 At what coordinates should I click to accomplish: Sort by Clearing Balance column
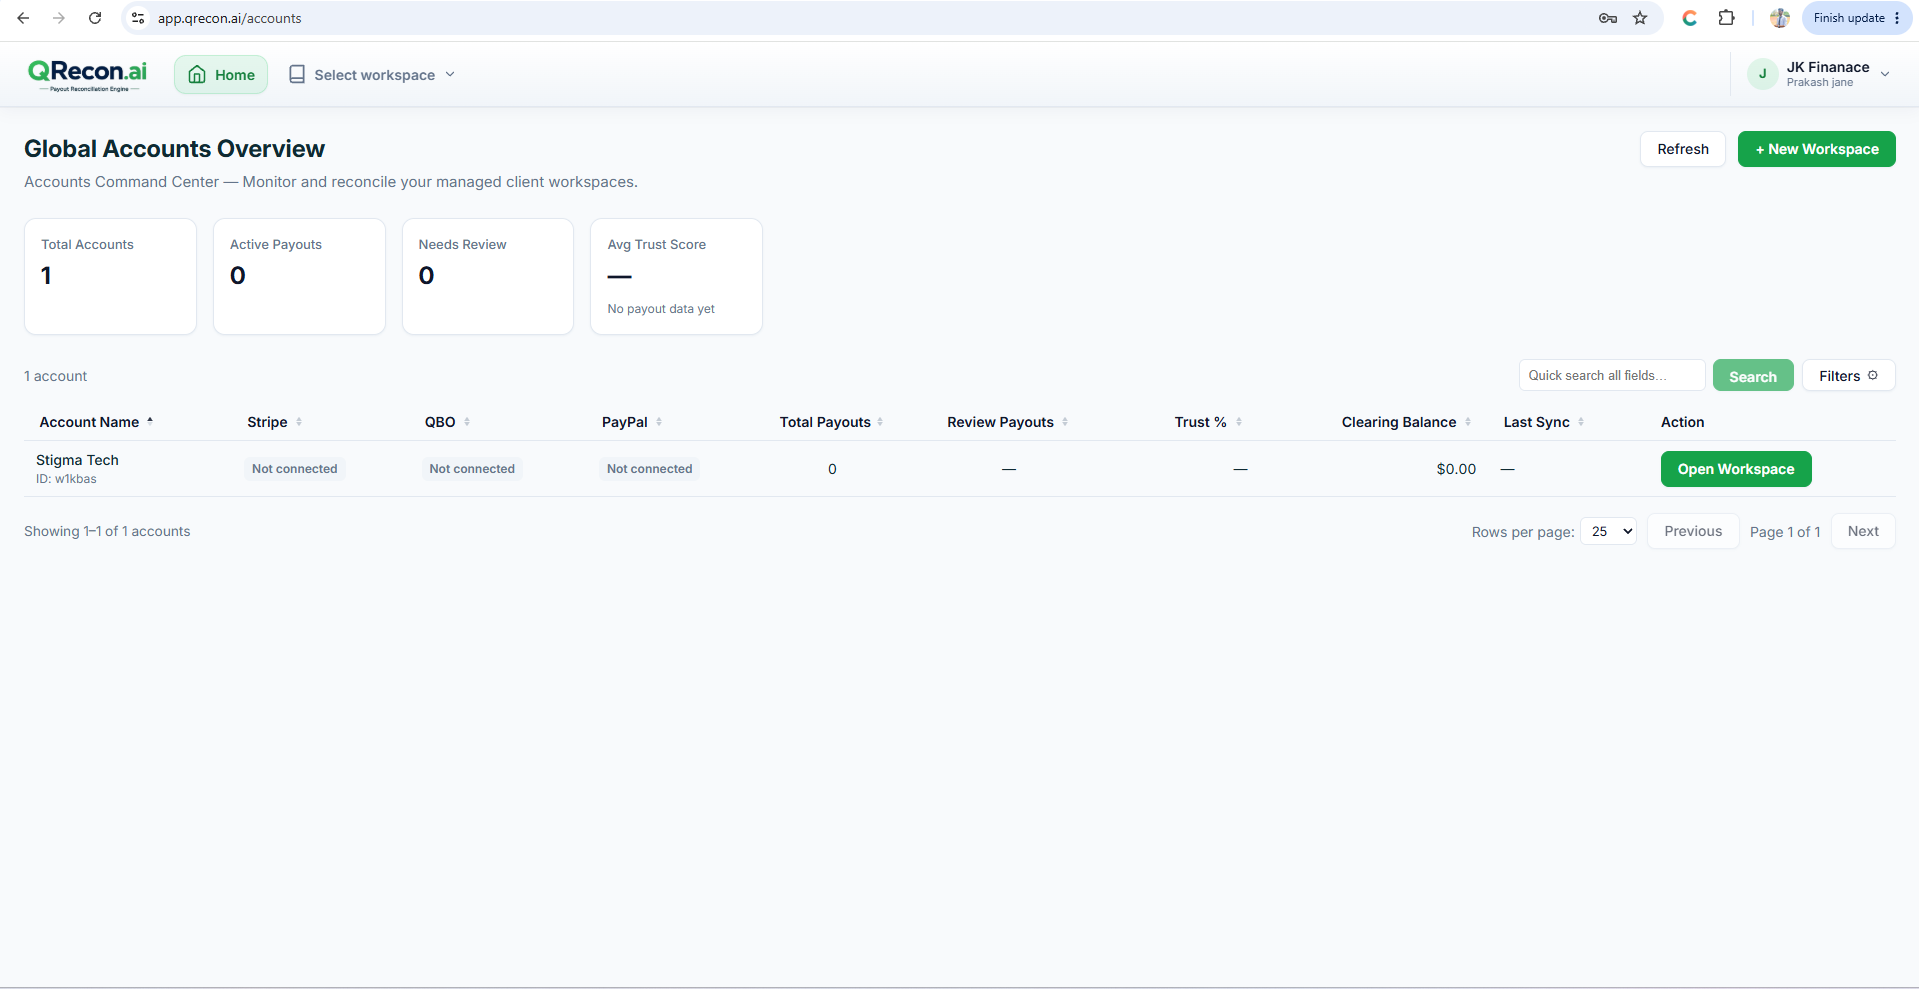[1406, 422]
